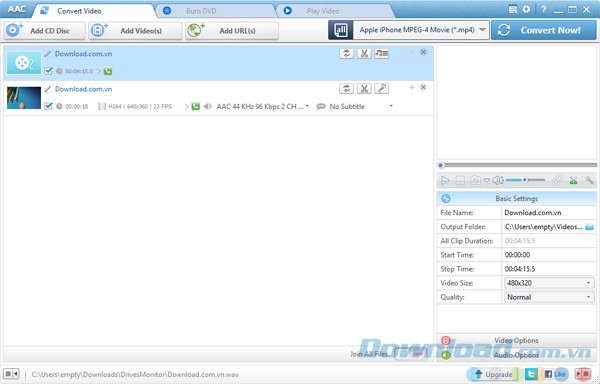Screen dimensions: 600x384
Task: Click the first file name Download.com.vn
Action: tap(83, 54)
